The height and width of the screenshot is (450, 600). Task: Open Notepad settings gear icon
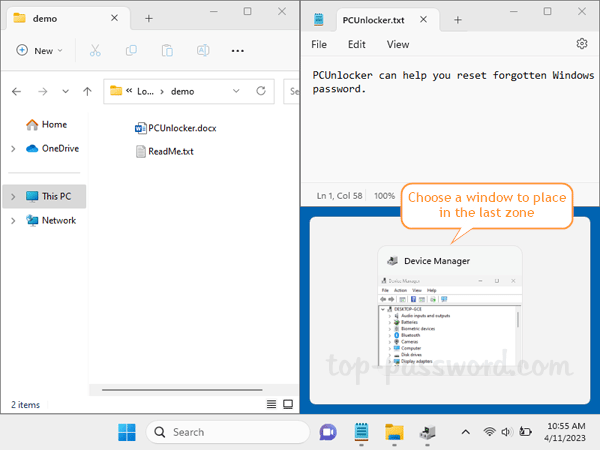click(x=582, y=44)
